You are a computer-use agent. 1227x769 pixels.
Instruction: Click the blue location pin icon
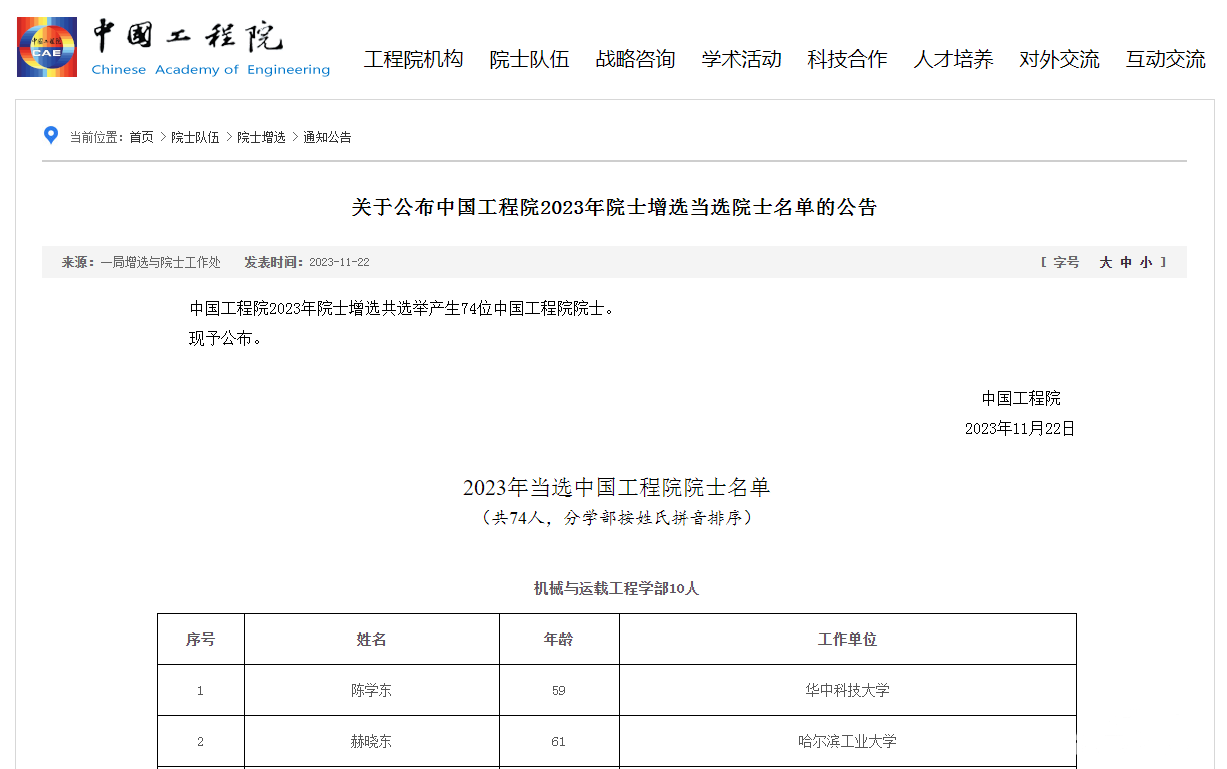point(51,135)
